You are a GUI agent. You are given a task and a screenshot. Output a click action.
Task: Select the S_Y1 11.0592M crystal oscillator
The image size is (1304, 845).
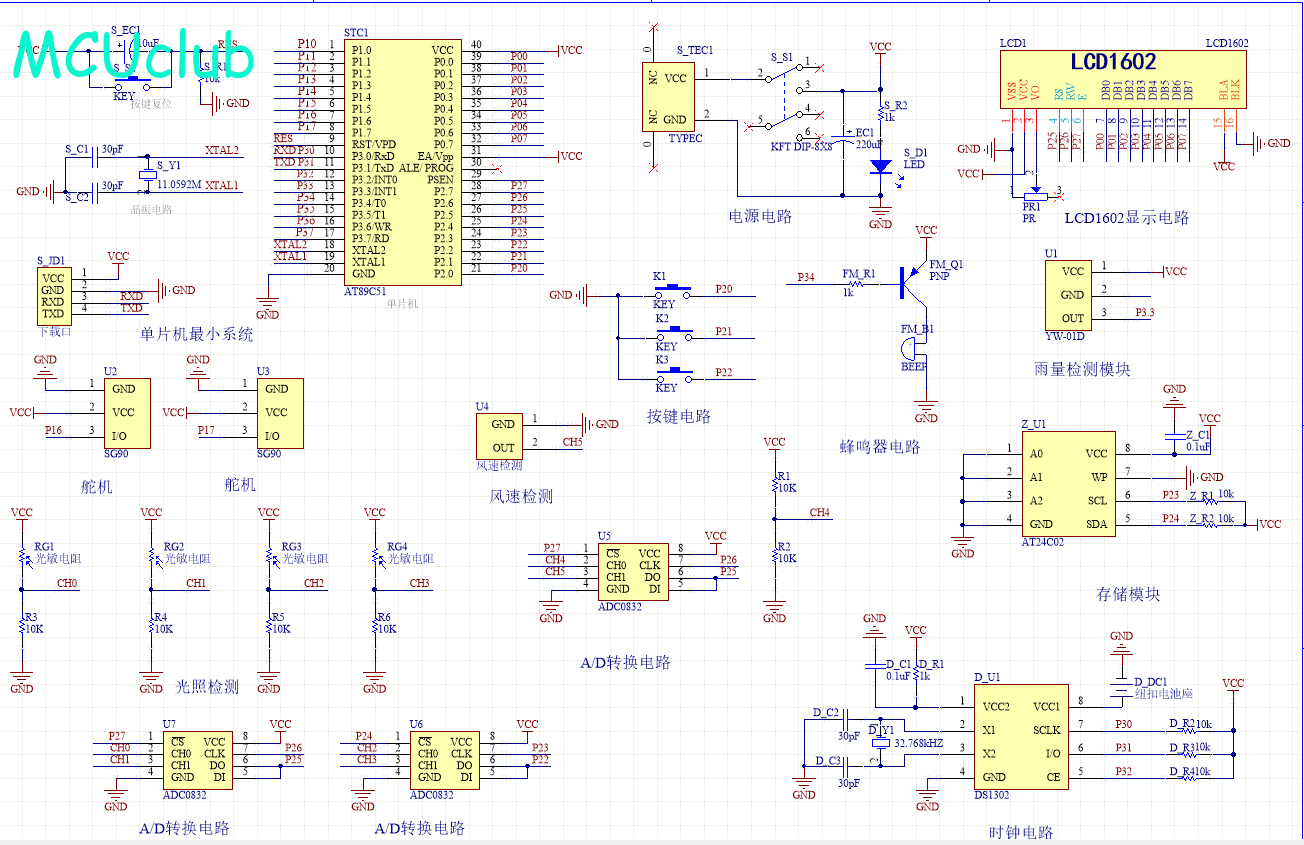point(148,177)
